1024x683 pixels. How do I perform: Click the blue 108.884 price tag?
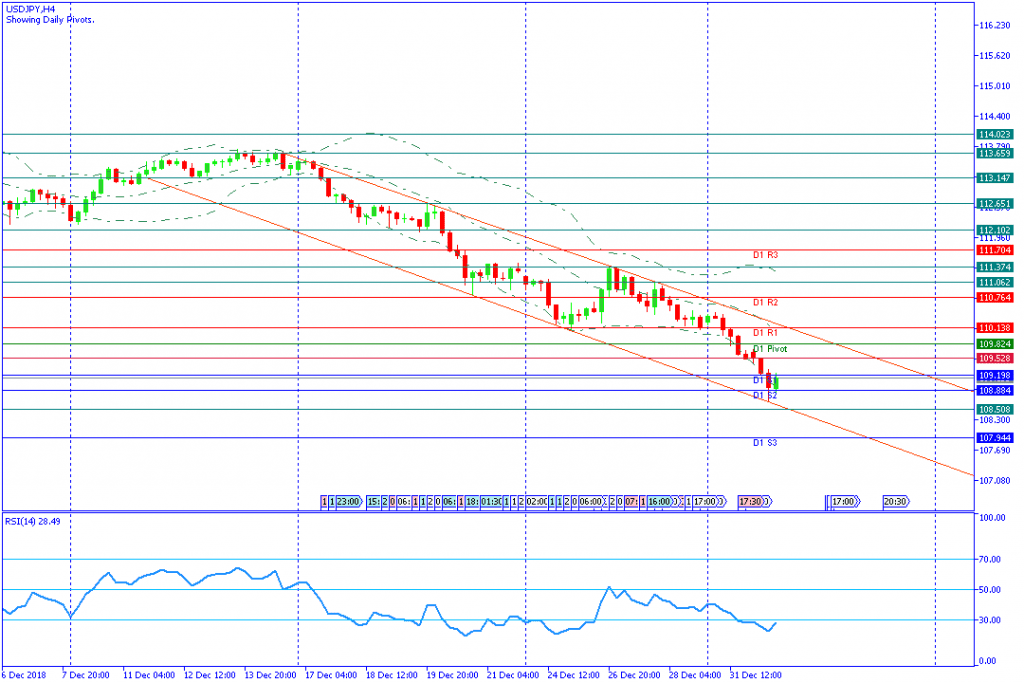coord(995,391)
